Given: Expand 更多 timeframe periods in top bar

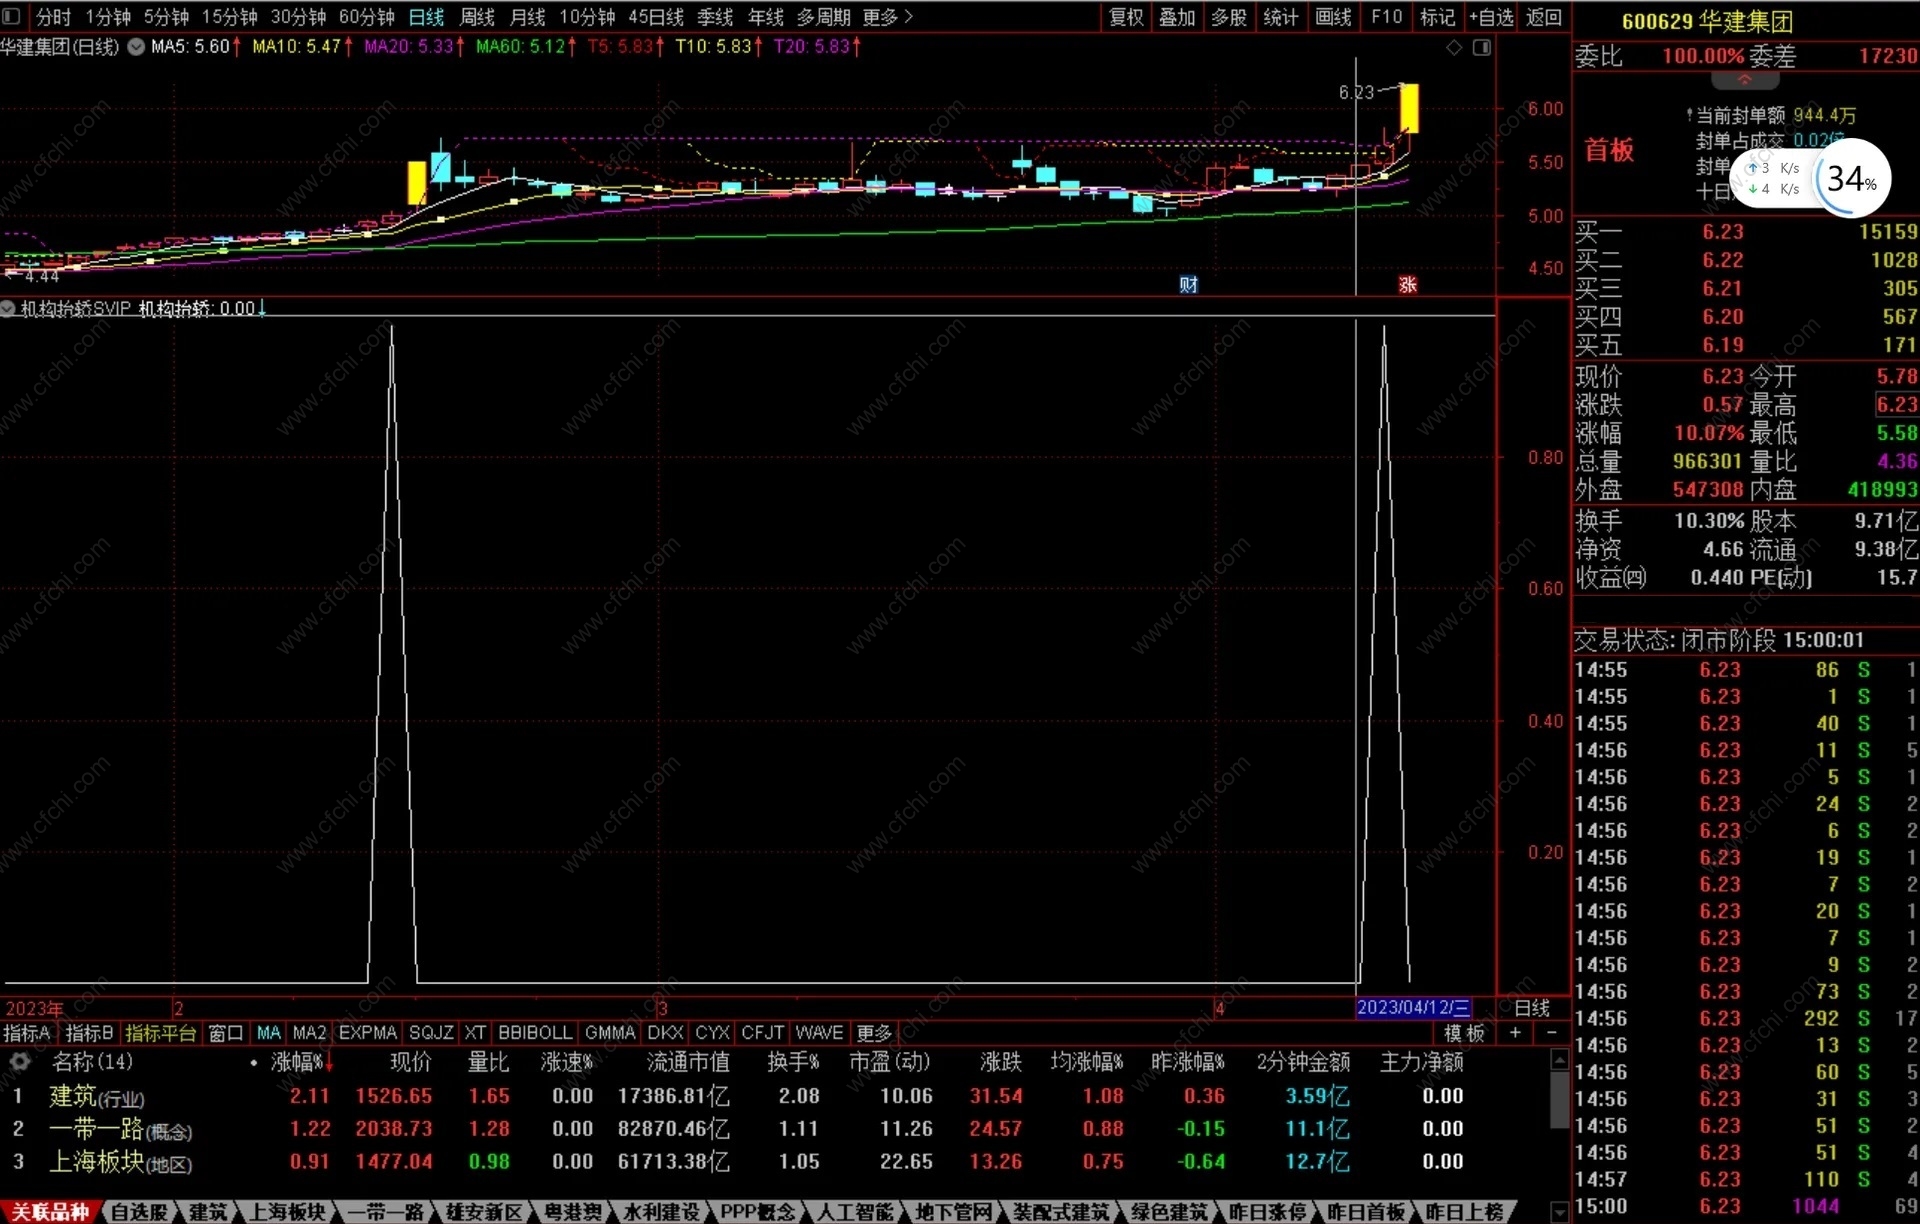Looking at the screenshot, I should [x=887, y=17].
